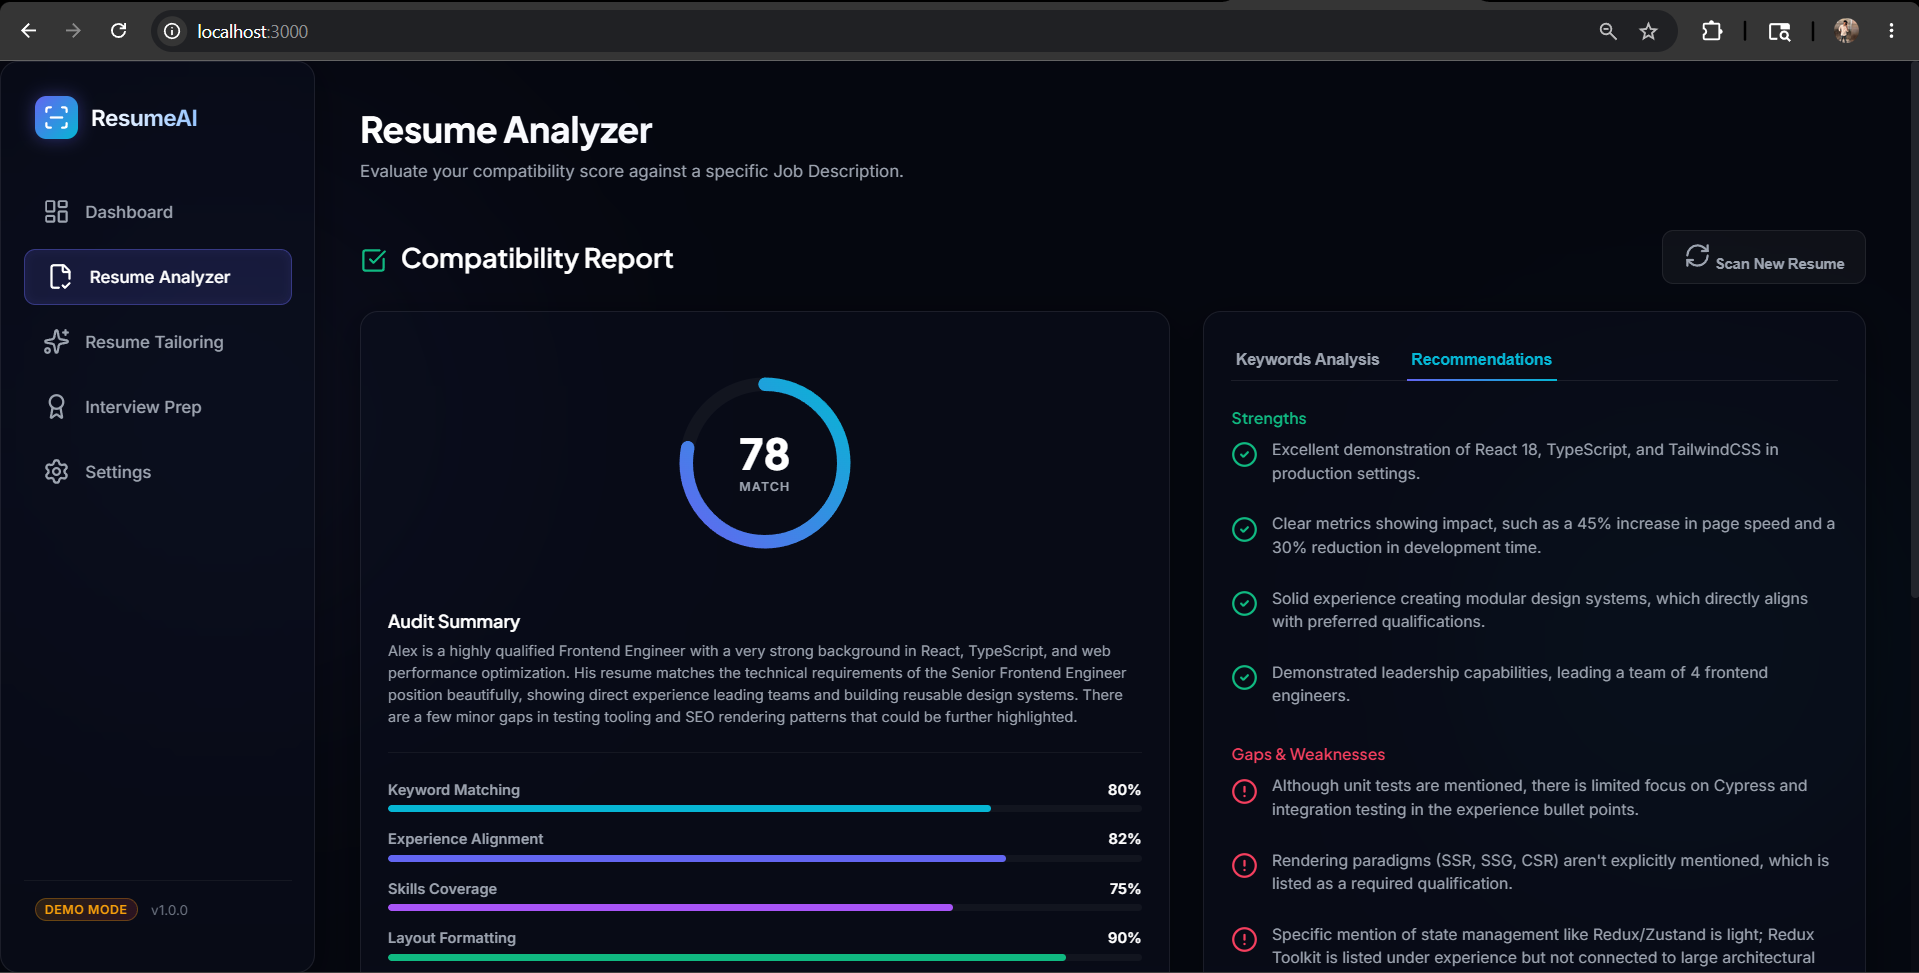Reload the page with the browser refresh icon

[x=118, y=31]
